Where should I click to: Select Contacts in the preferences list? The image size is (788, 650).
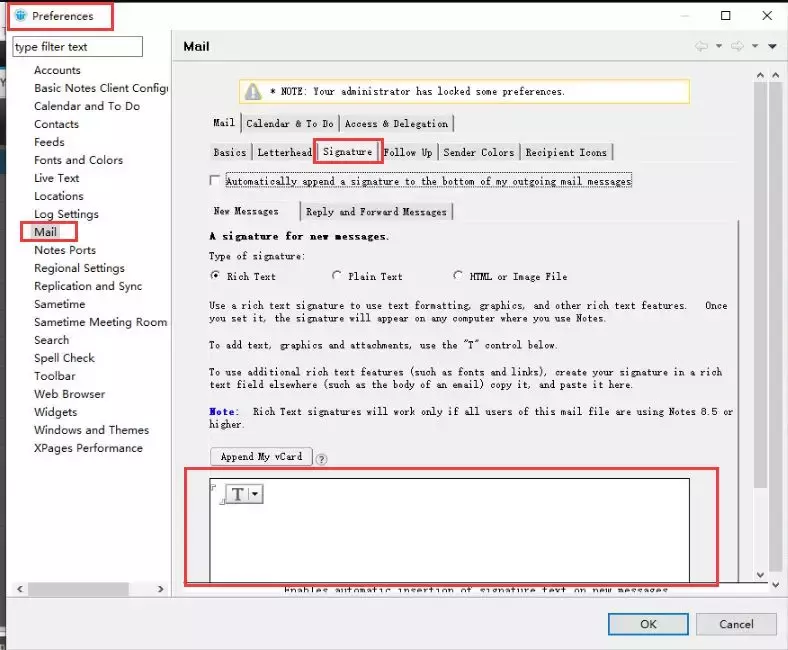click(x=56, y=124)
